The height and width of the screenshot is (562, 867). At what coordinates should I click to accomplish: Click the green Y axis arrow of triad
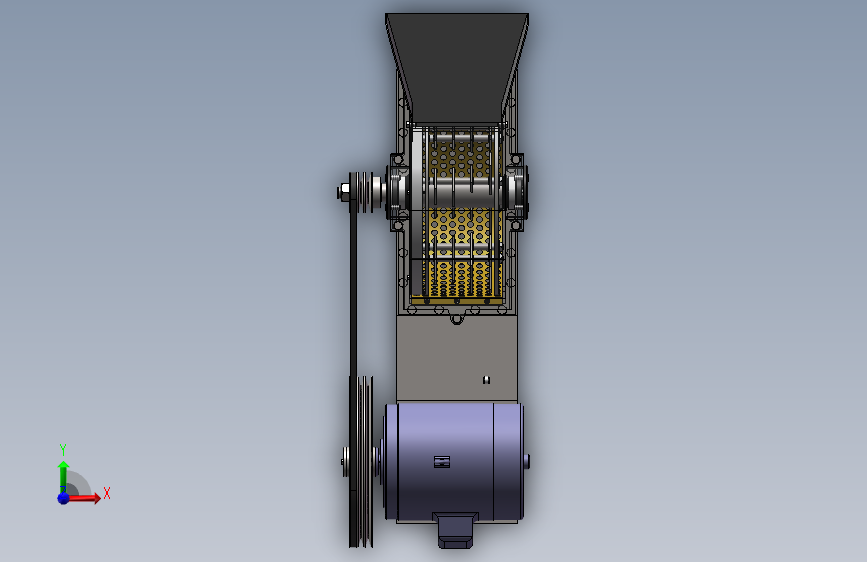[x=64, y=477]
